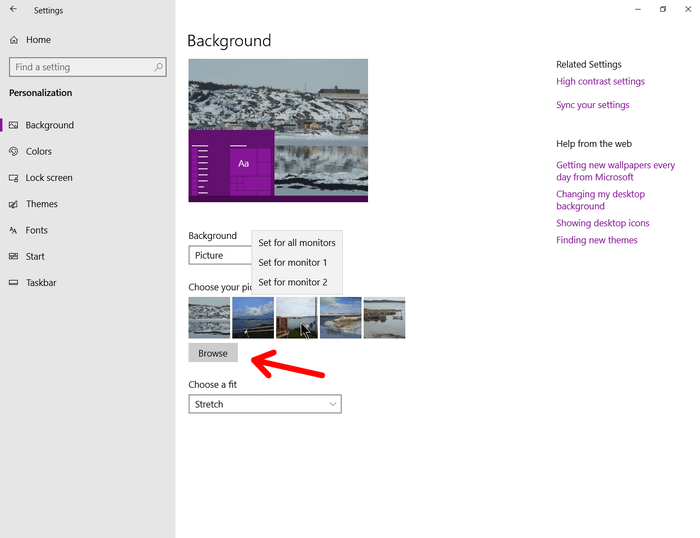Switch to the Colors section

[x=88, y=151]
